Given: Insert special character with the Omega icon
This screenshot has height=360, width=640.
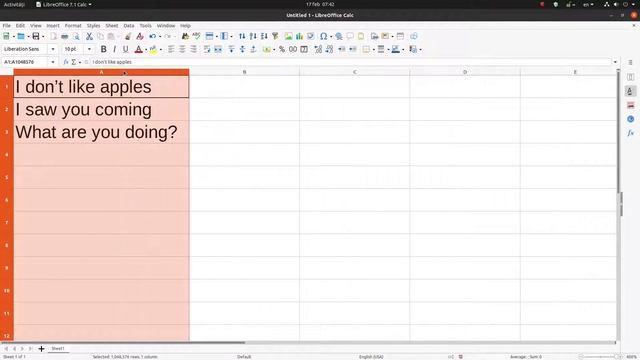Looking at the screenshot, I should tap(323, 36).
